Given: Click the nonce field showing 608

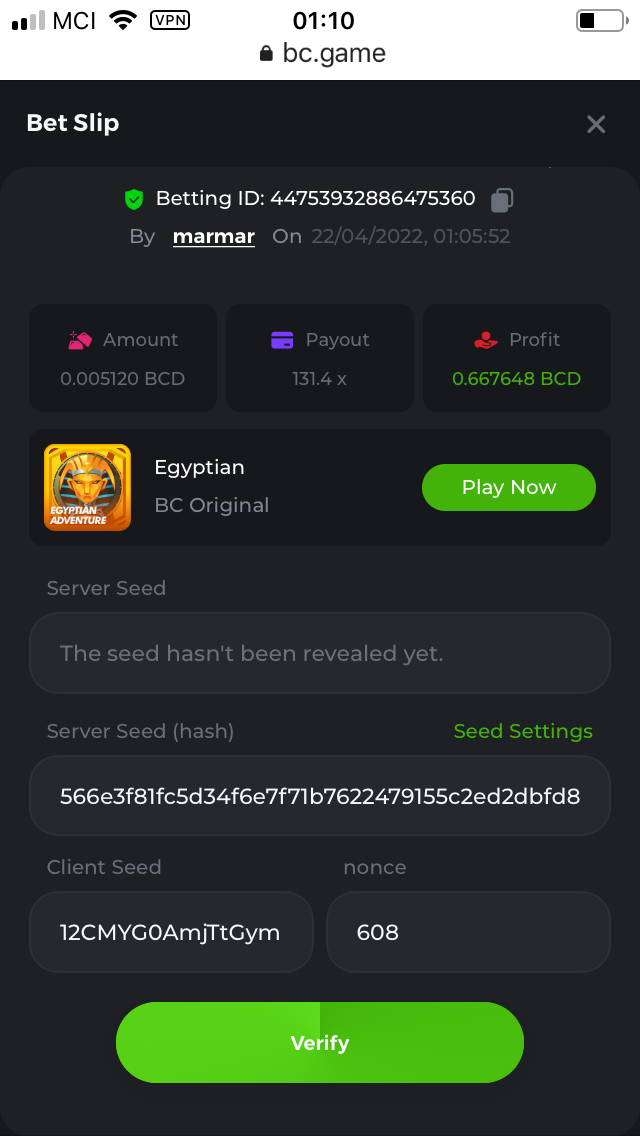Looking at the screenshot, I should 468,932.
